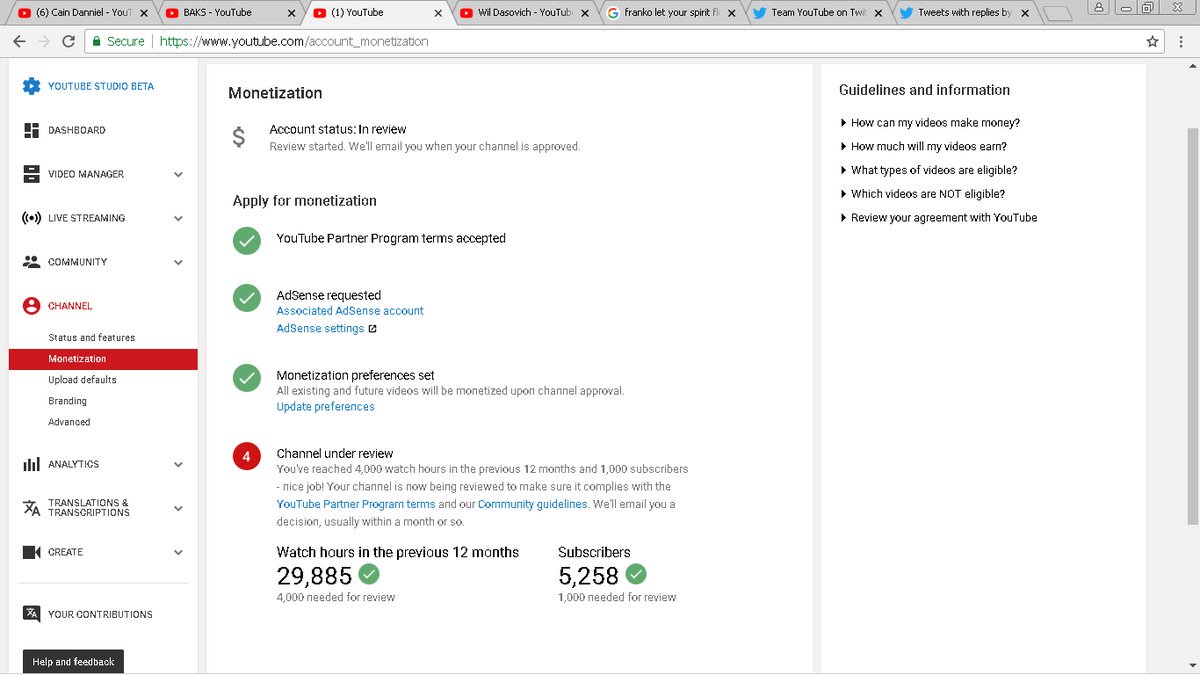The width and height of the screenshot is (1200, 675).
Task: Open Advanced submenu item
Action: pos(69,422)
